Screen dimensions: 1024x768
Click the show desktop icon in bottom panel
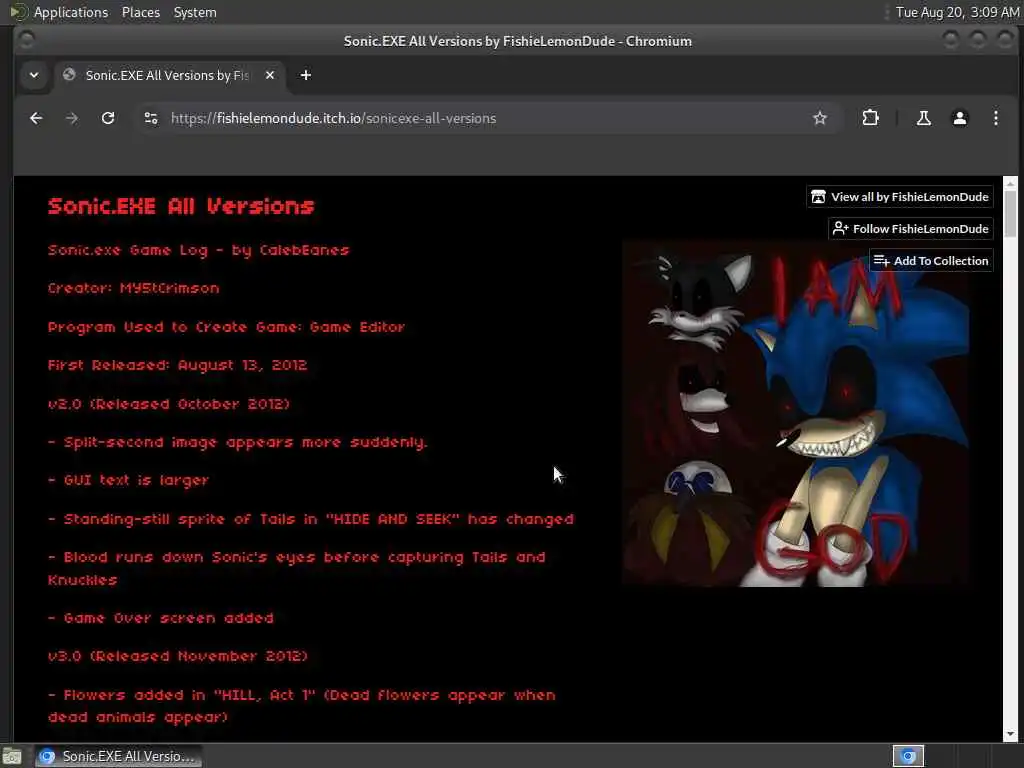(x=12, y=756)
